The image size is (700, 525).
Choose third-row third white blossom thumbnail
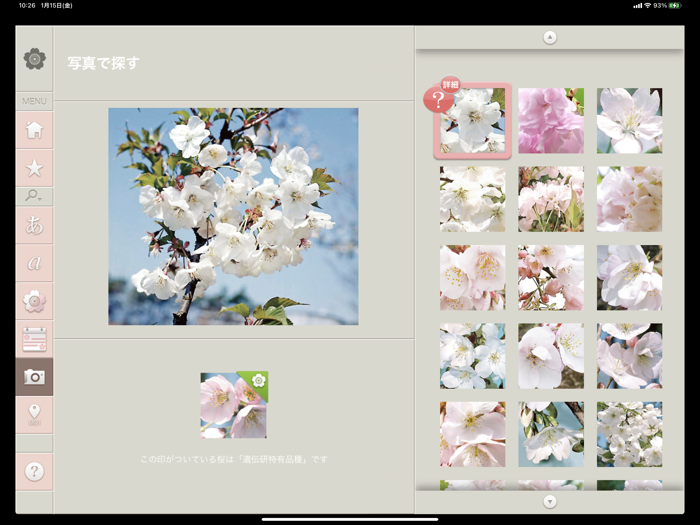(629, 277)
